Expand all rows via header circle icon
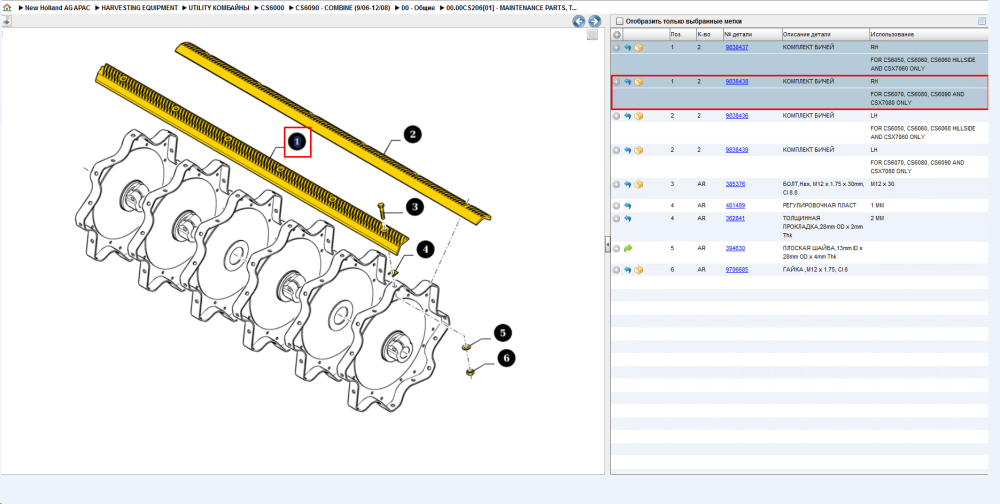Image resolution: width=1000 pixels, height=504 pixels. [617, 34]
